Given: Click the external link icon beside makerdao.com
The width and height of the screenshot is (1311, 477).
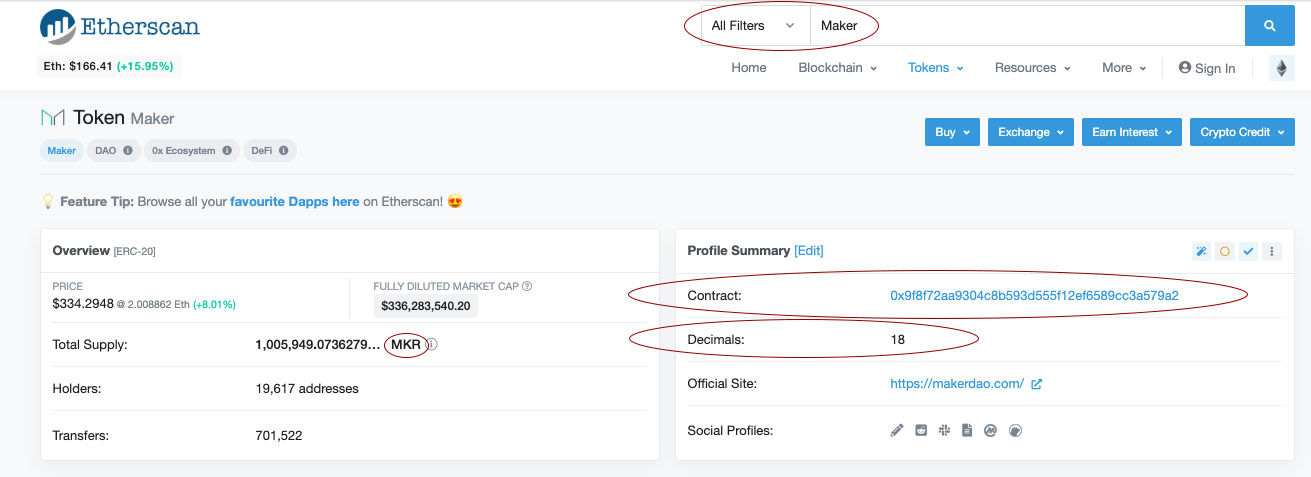Looking at the screenshot, I should coord(1036,384).
